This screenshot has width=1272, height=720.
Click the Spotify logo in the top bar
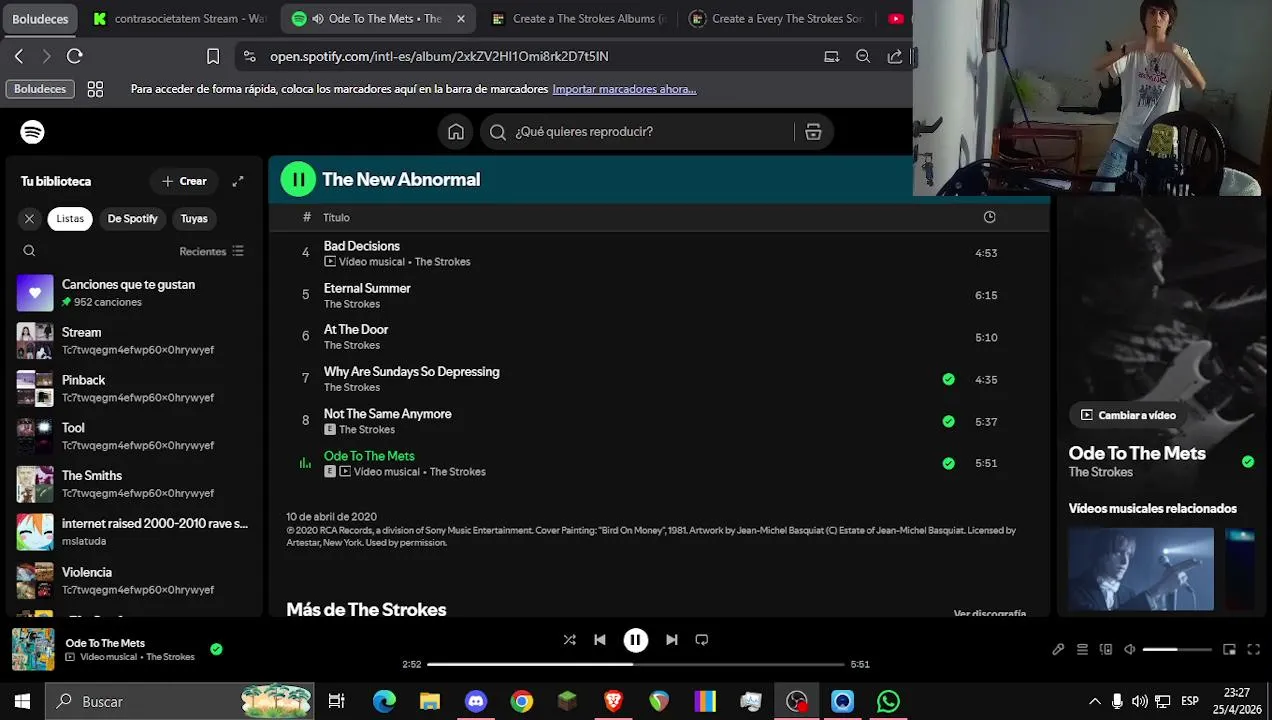coord(32,132)
